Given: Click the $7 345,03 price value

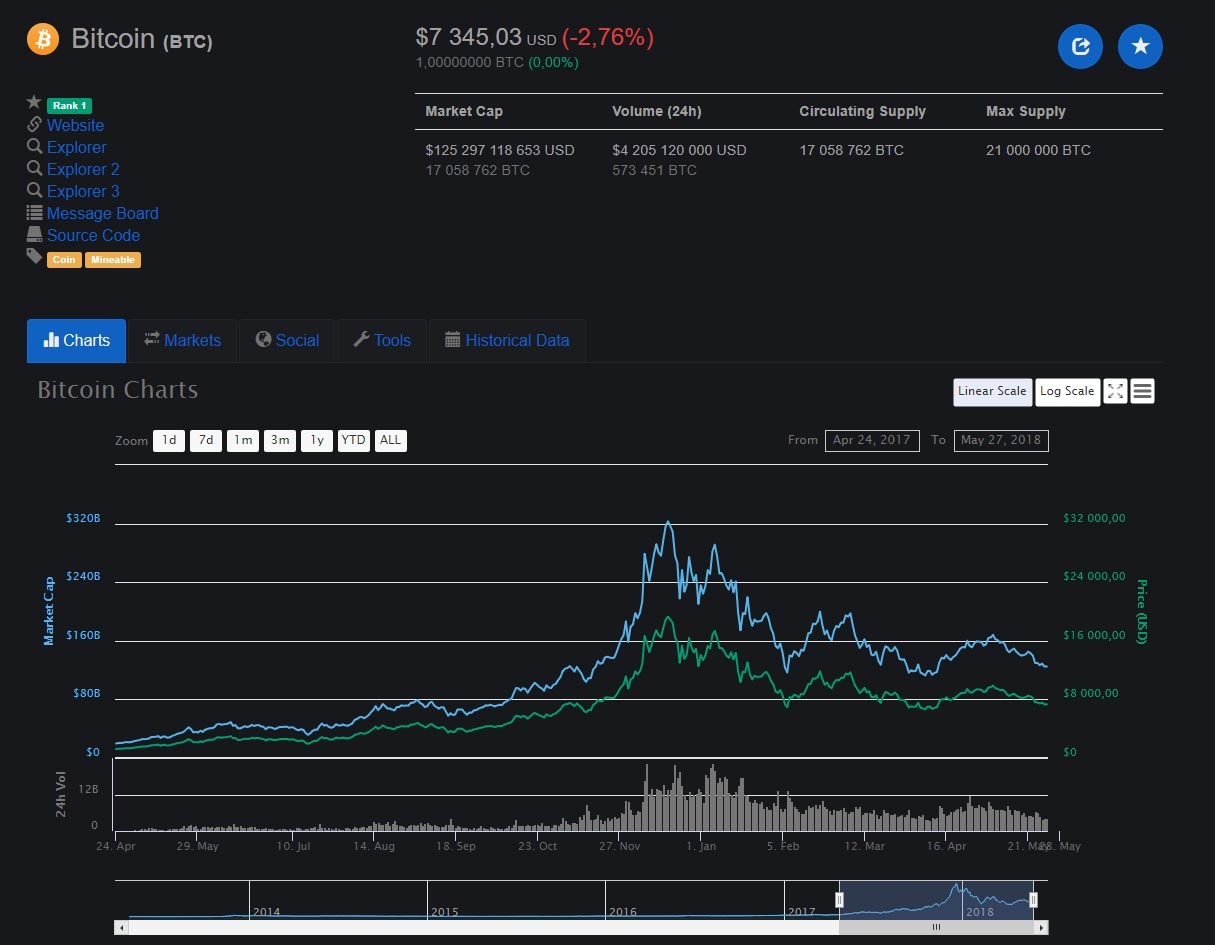Looking at the screenshot, I should (x=469, y=37).
